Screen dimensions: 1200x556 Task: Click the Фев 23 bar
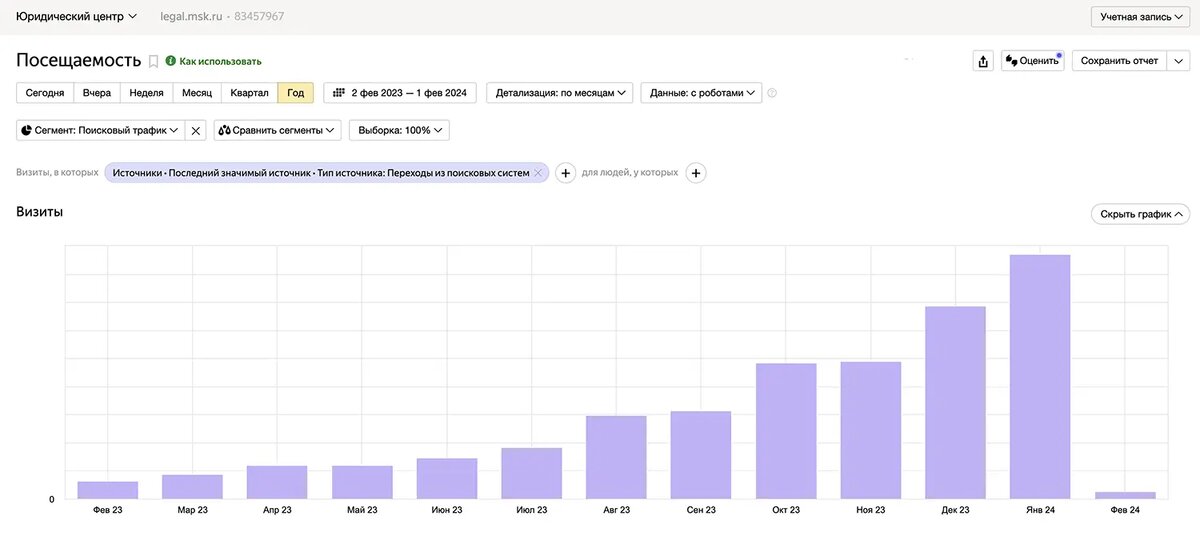[x=108, y=490]
